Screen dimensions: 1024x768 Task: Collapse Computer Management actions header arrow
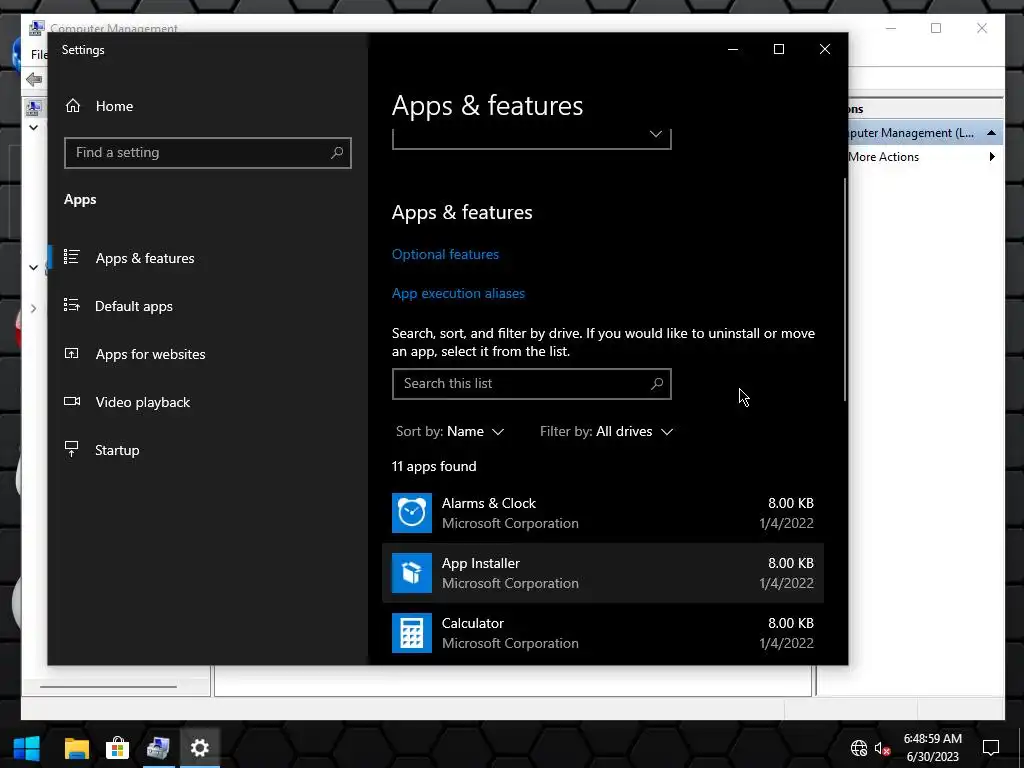[991, 133]
